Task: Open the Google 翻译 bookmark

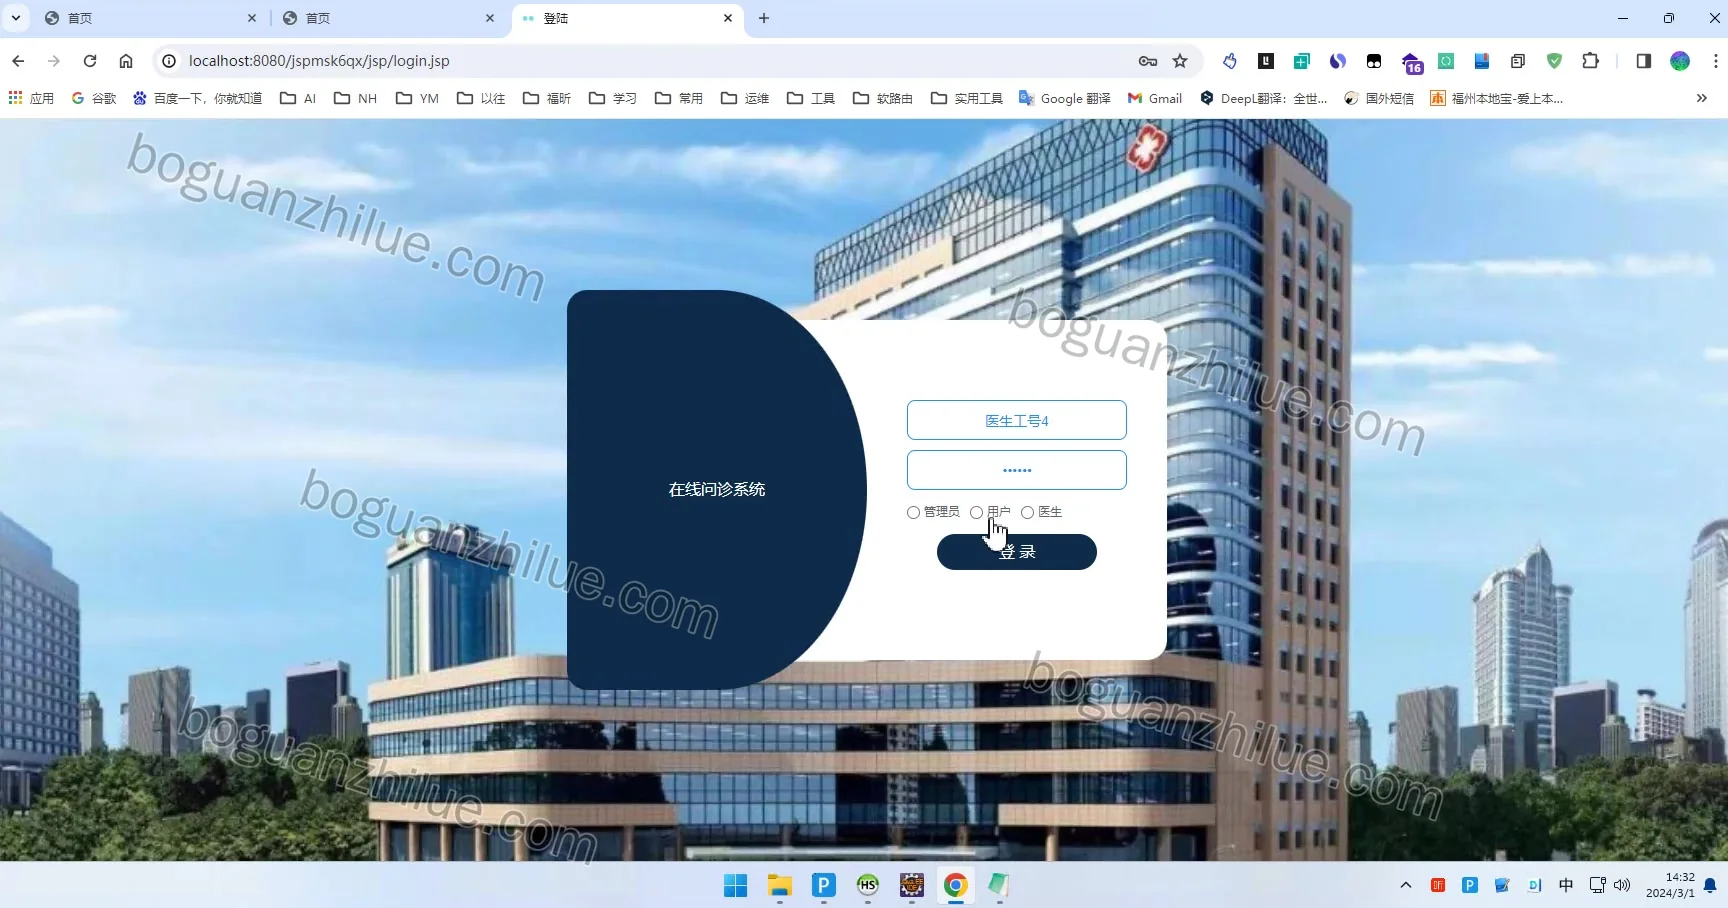Action: [1065, 98]
